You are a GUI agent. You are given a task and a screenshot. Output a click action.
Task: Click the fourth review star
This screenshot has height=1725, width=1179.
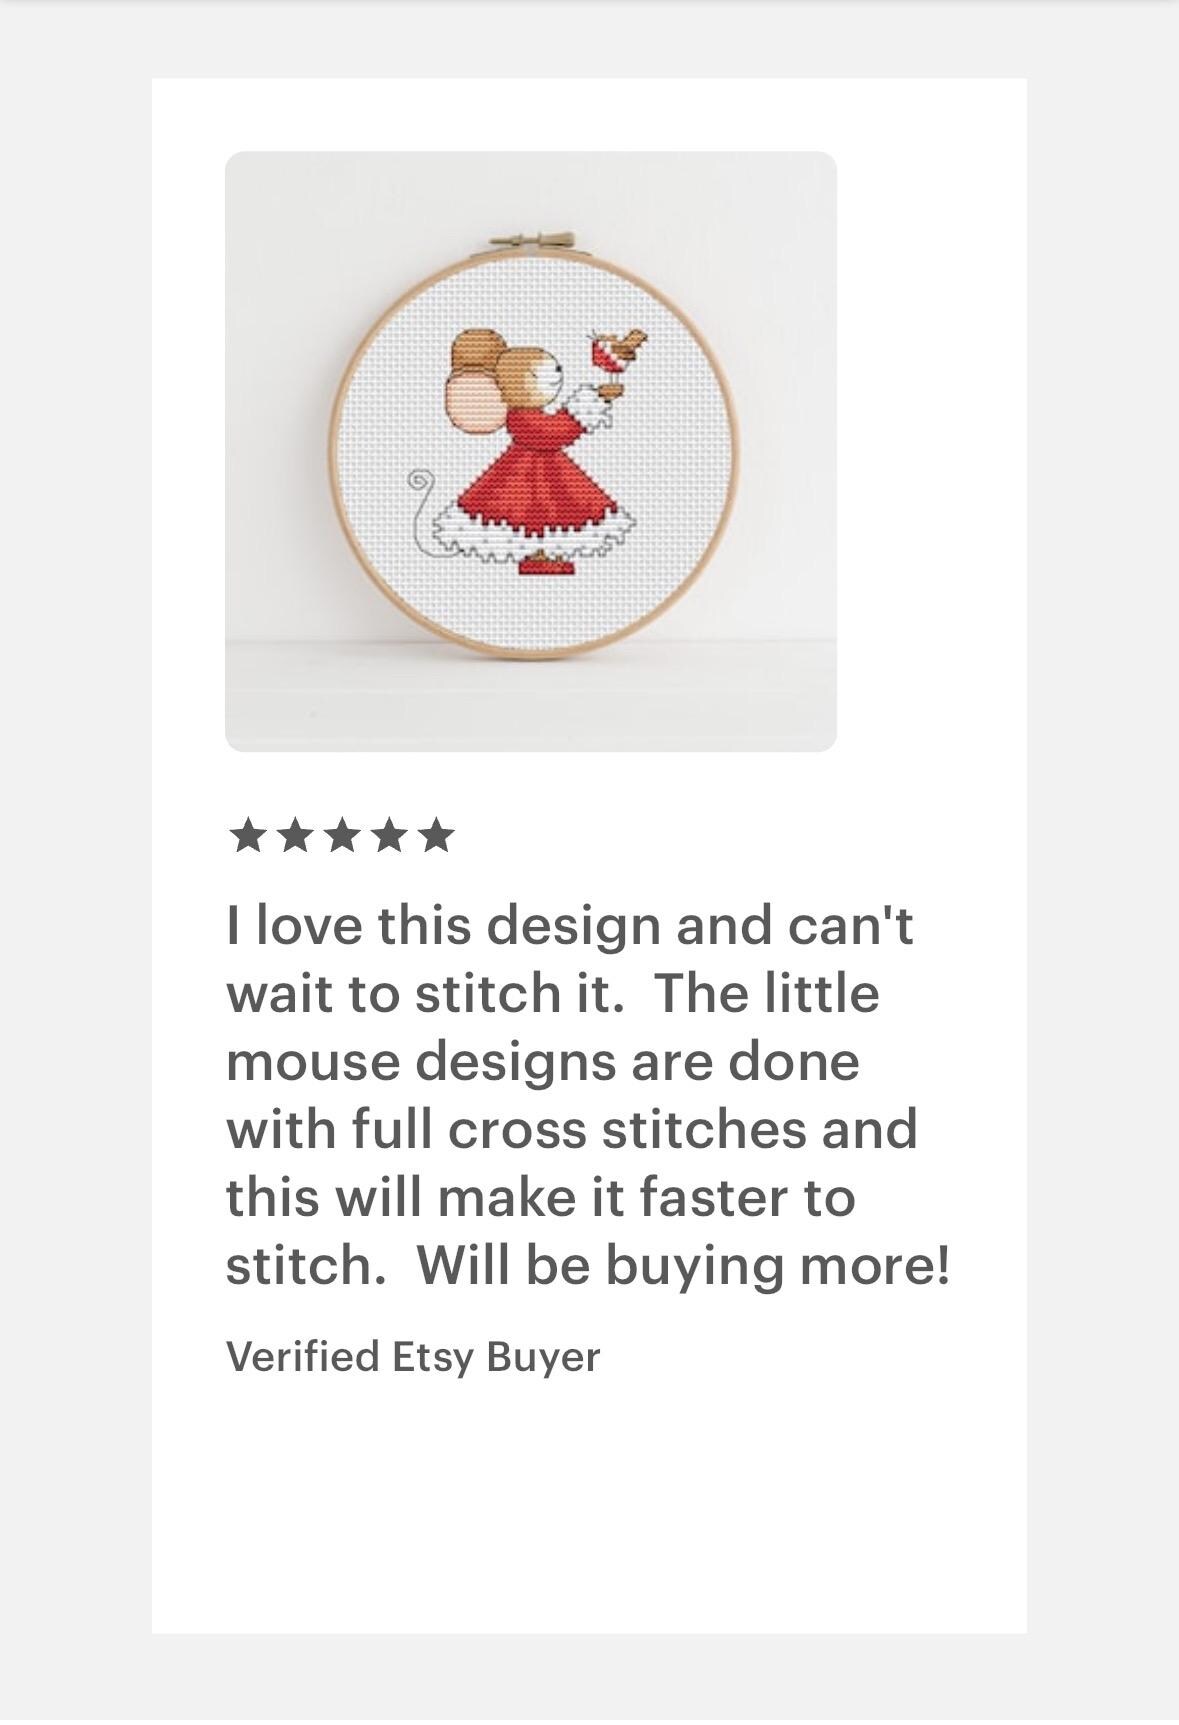click(x=388, y=835)
